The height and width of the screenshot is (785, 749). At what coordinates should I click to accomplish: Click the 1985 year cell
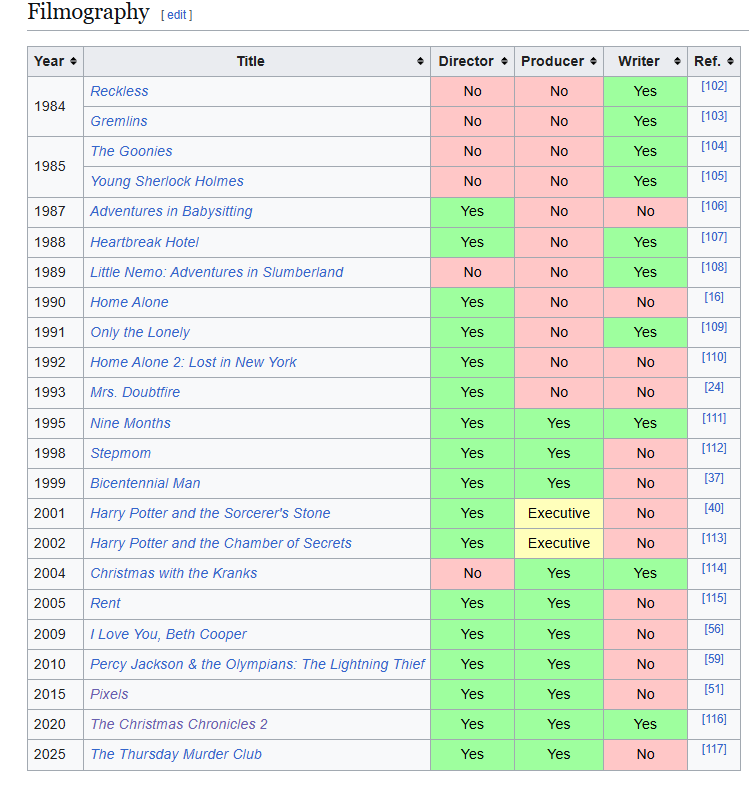click(55, 166)
